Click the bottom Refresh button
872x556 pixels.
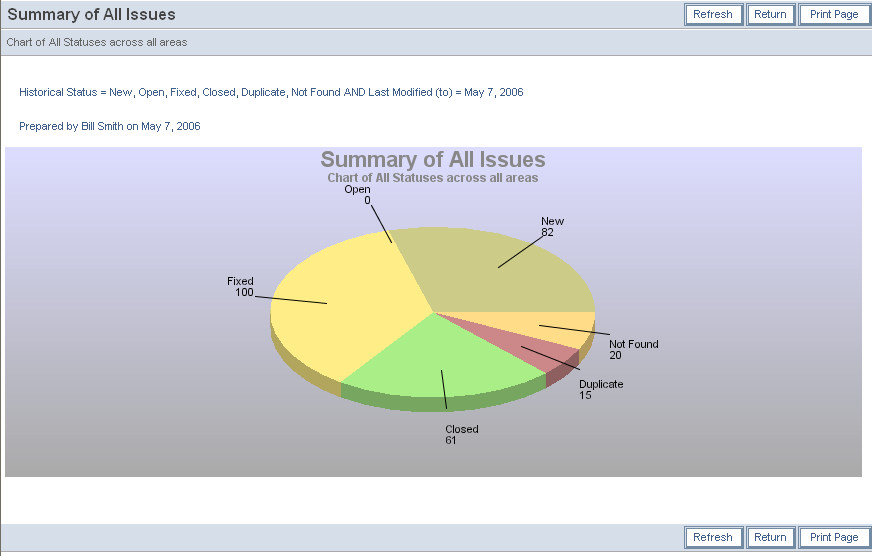(x=713, y=537)
